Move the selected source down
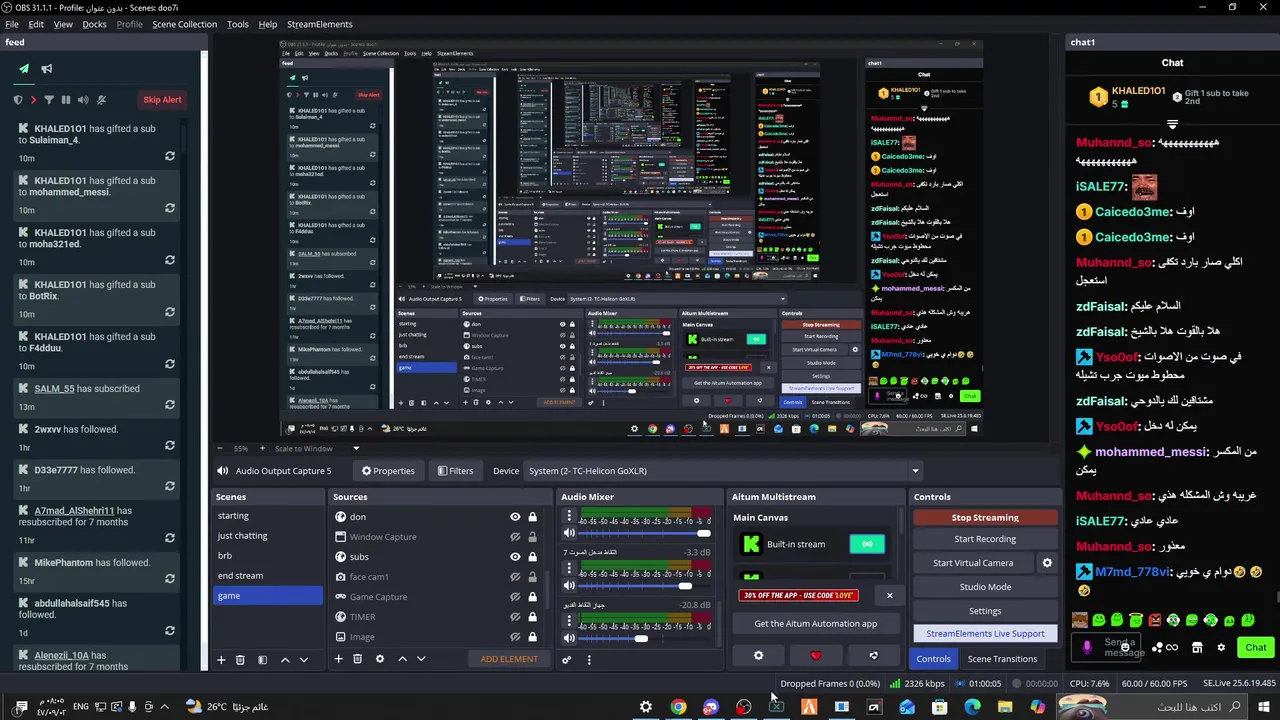 click(x=421, y=659)
